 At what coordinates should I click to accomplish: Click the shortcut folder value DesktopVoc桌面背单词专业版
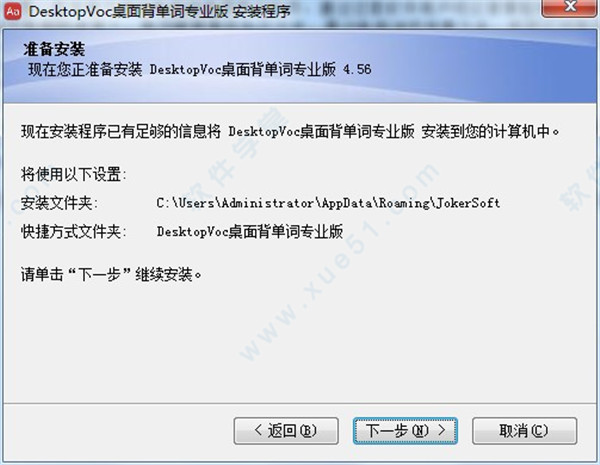point(250,232)
